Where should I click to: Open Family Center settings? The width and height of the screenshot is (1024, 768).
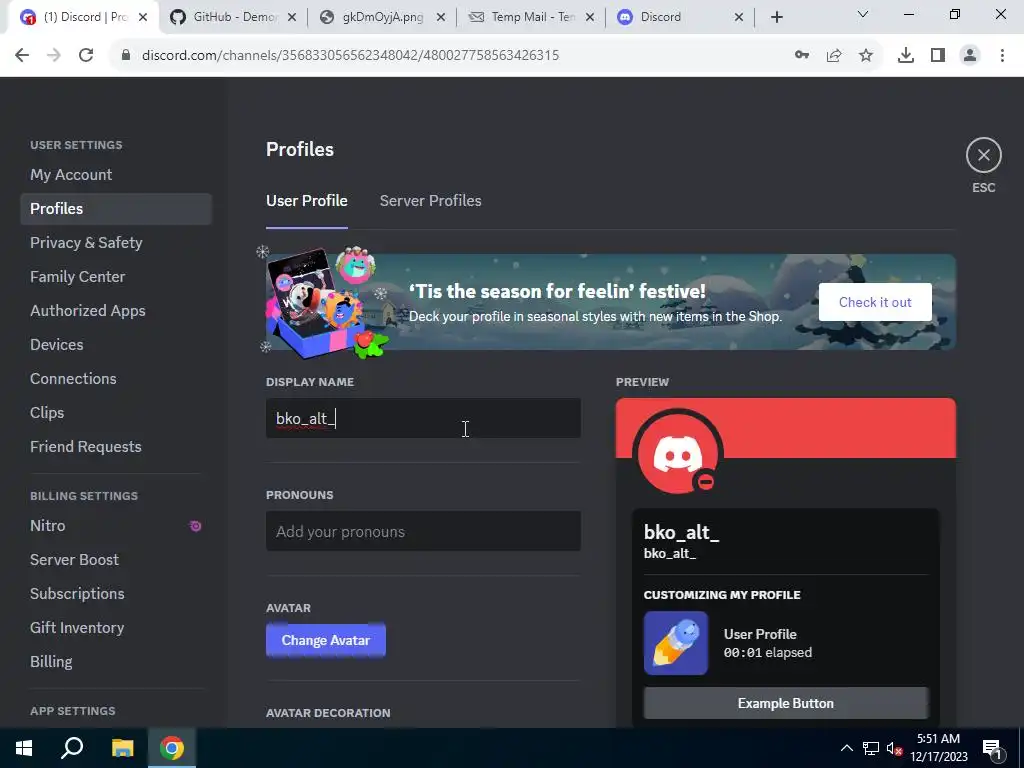pyautogui.click(x=116, y=277)
